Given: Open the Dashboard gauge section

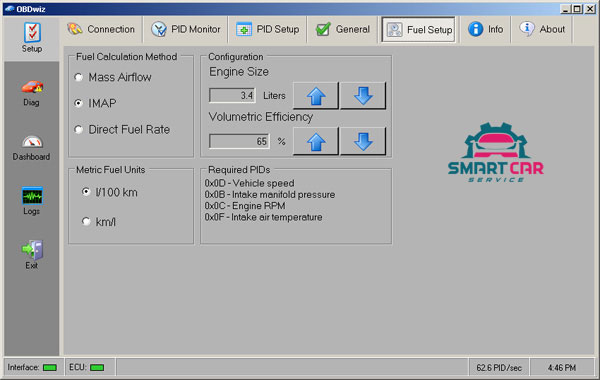Looking at the screenshot, I should click(31, 148).
